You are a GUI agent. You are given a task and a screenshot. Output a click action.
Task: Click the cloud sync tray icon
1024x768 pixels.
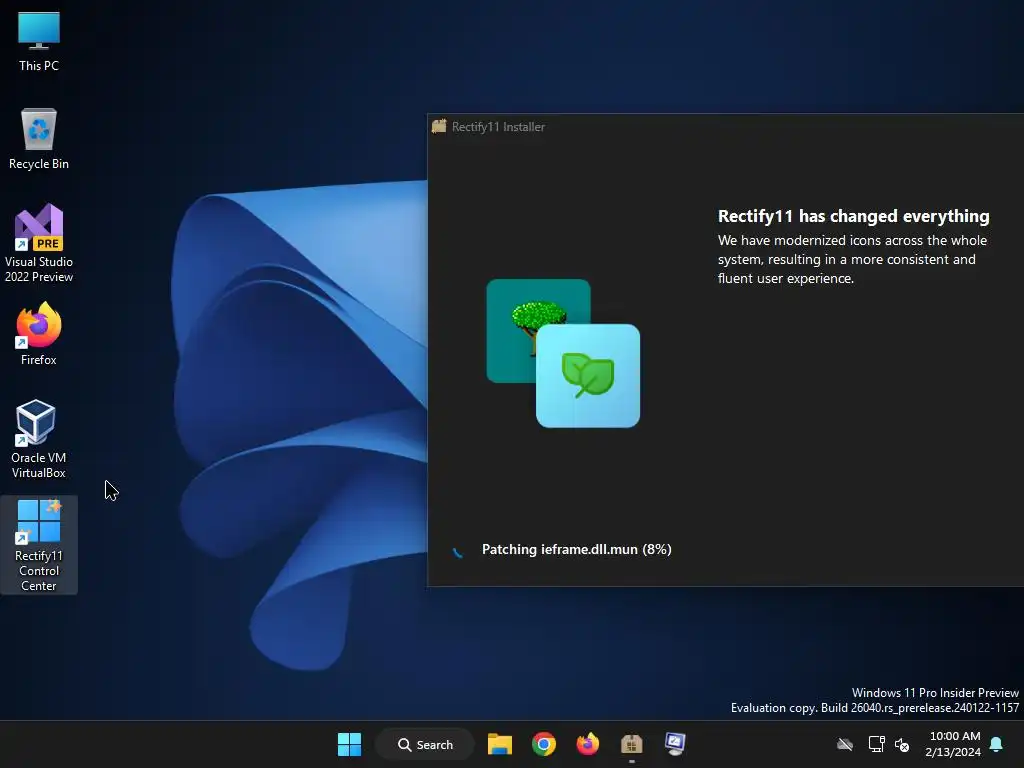(845, 744)
